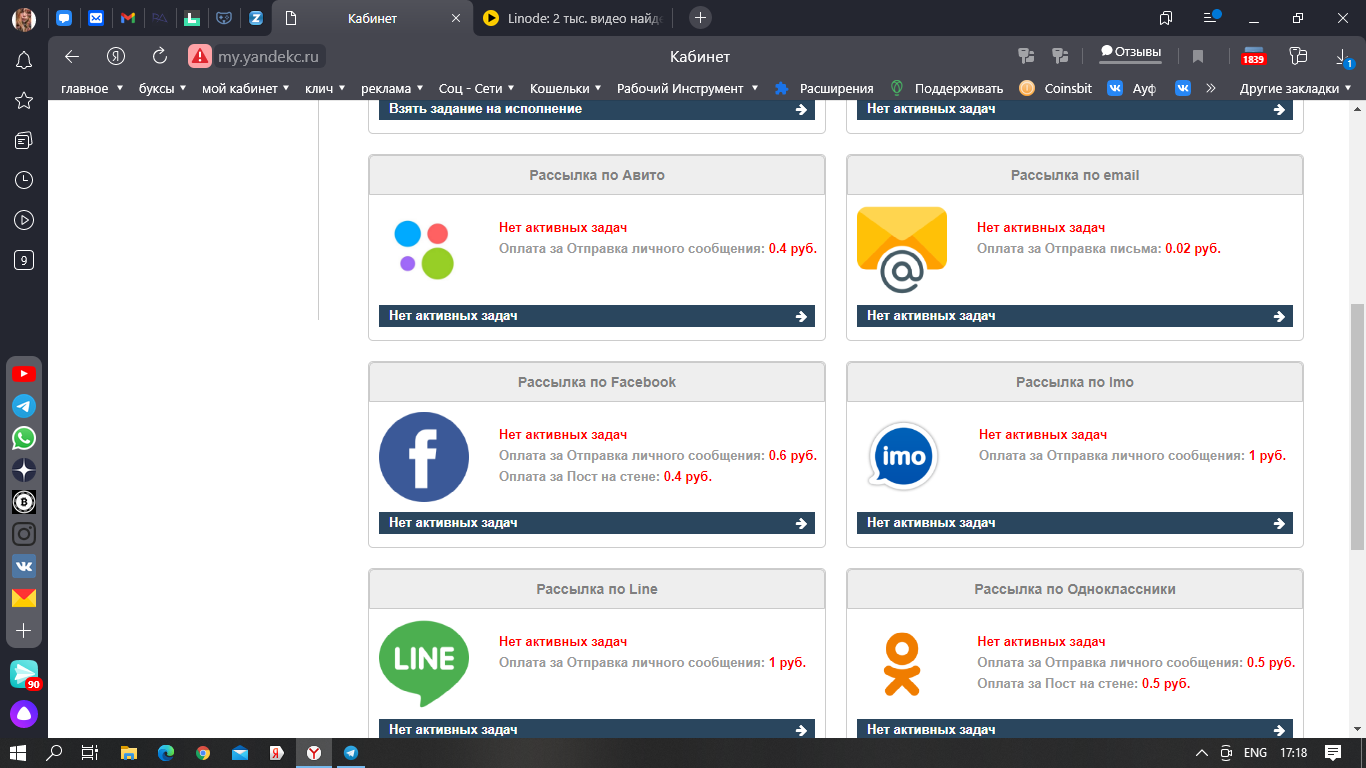Open the Coinsbit bookmark
This screenshot has height=768, width=1366.
point(1055,88)
